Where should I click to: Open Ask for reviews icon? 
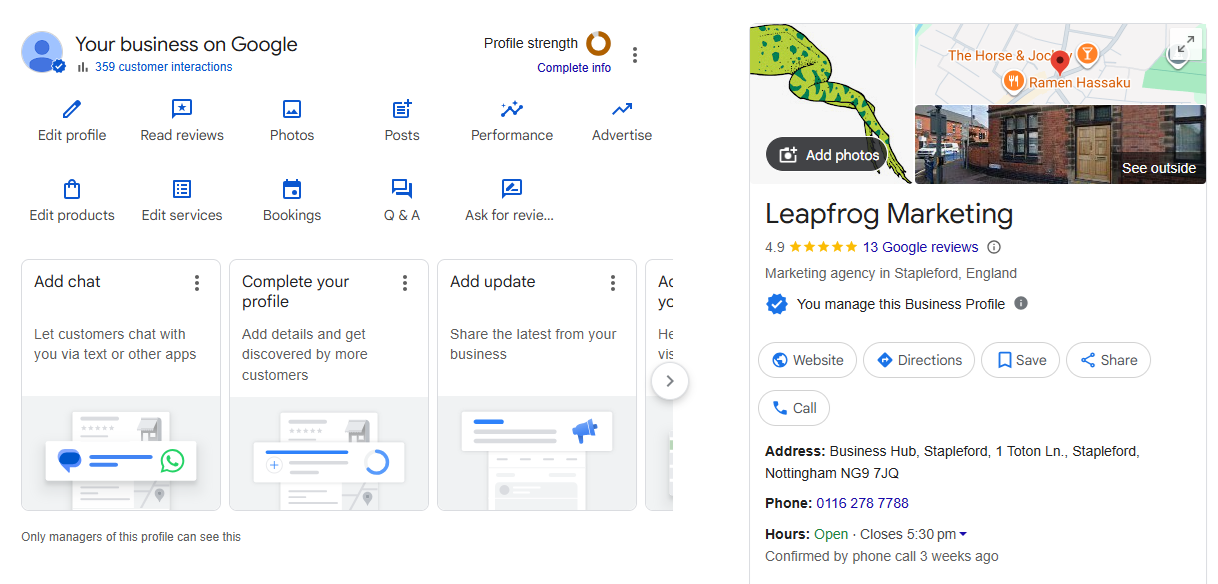[x=512, y=189]
